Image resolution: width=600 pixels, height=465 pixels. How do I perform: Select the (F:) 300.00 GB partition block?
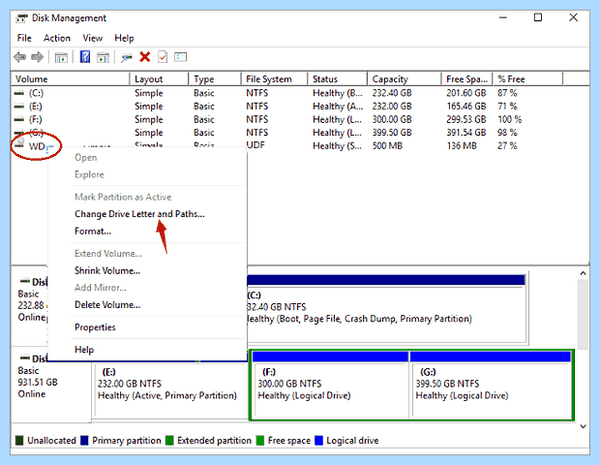(x=329, y=385)
